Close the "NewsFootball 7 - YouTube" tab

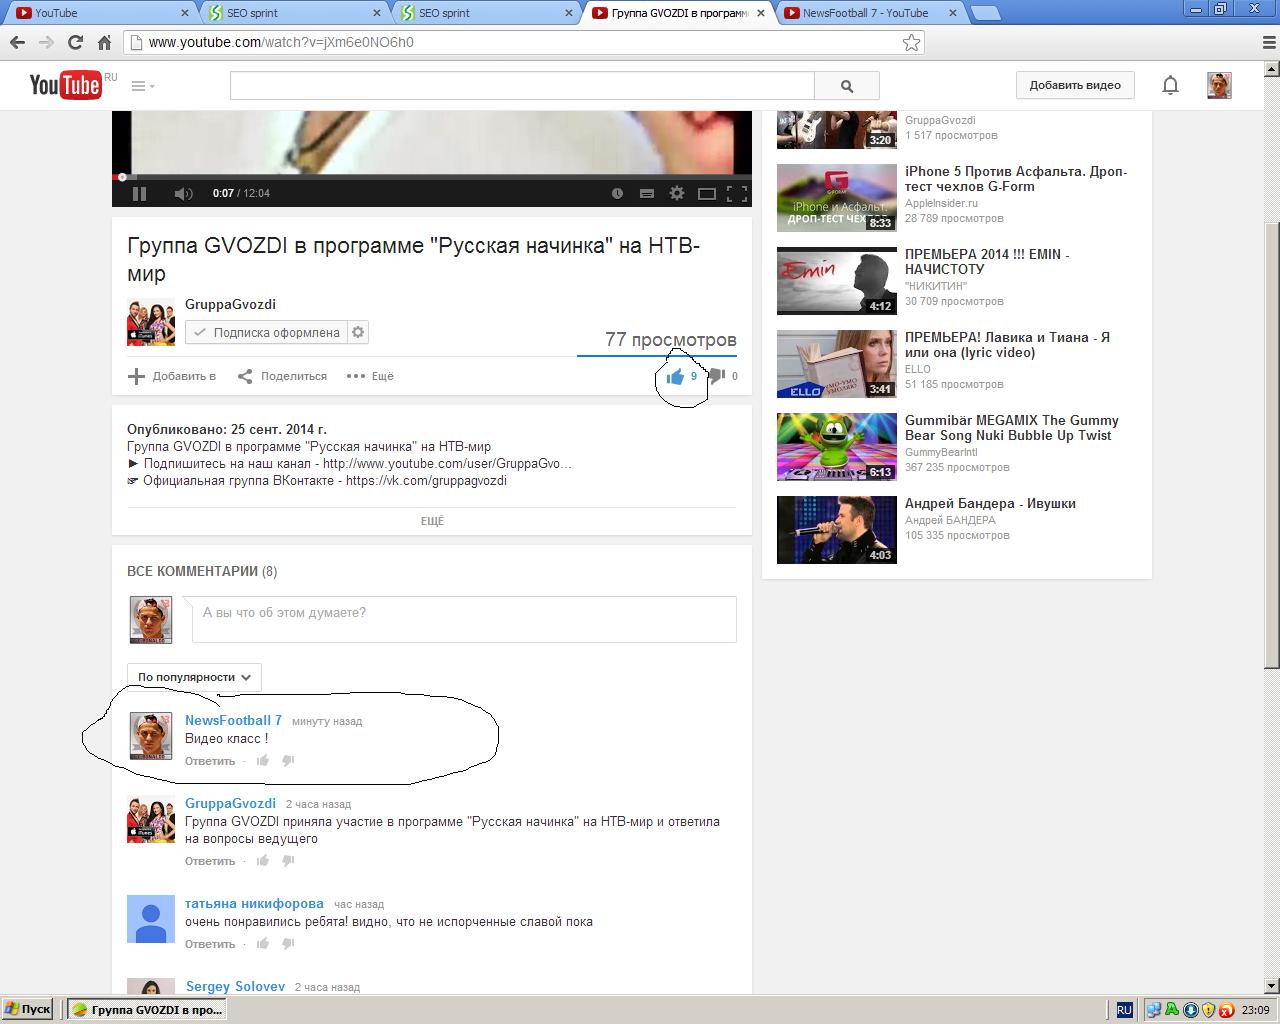[951, 13]
